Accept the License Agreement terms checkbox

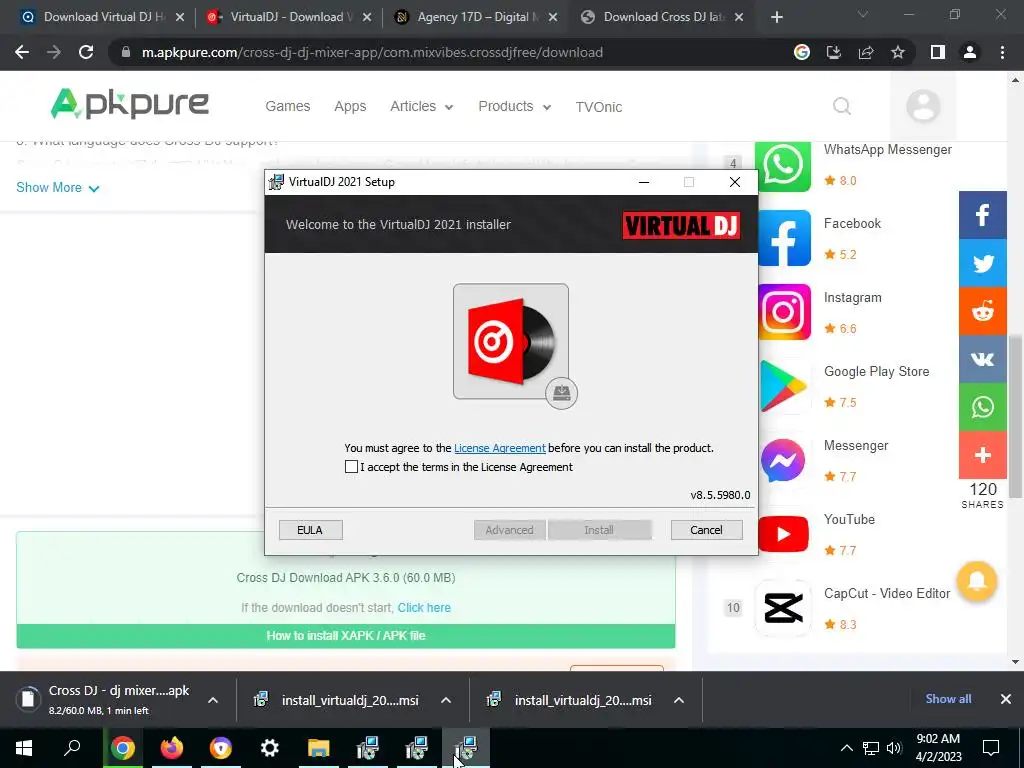[x=351, y=467]
